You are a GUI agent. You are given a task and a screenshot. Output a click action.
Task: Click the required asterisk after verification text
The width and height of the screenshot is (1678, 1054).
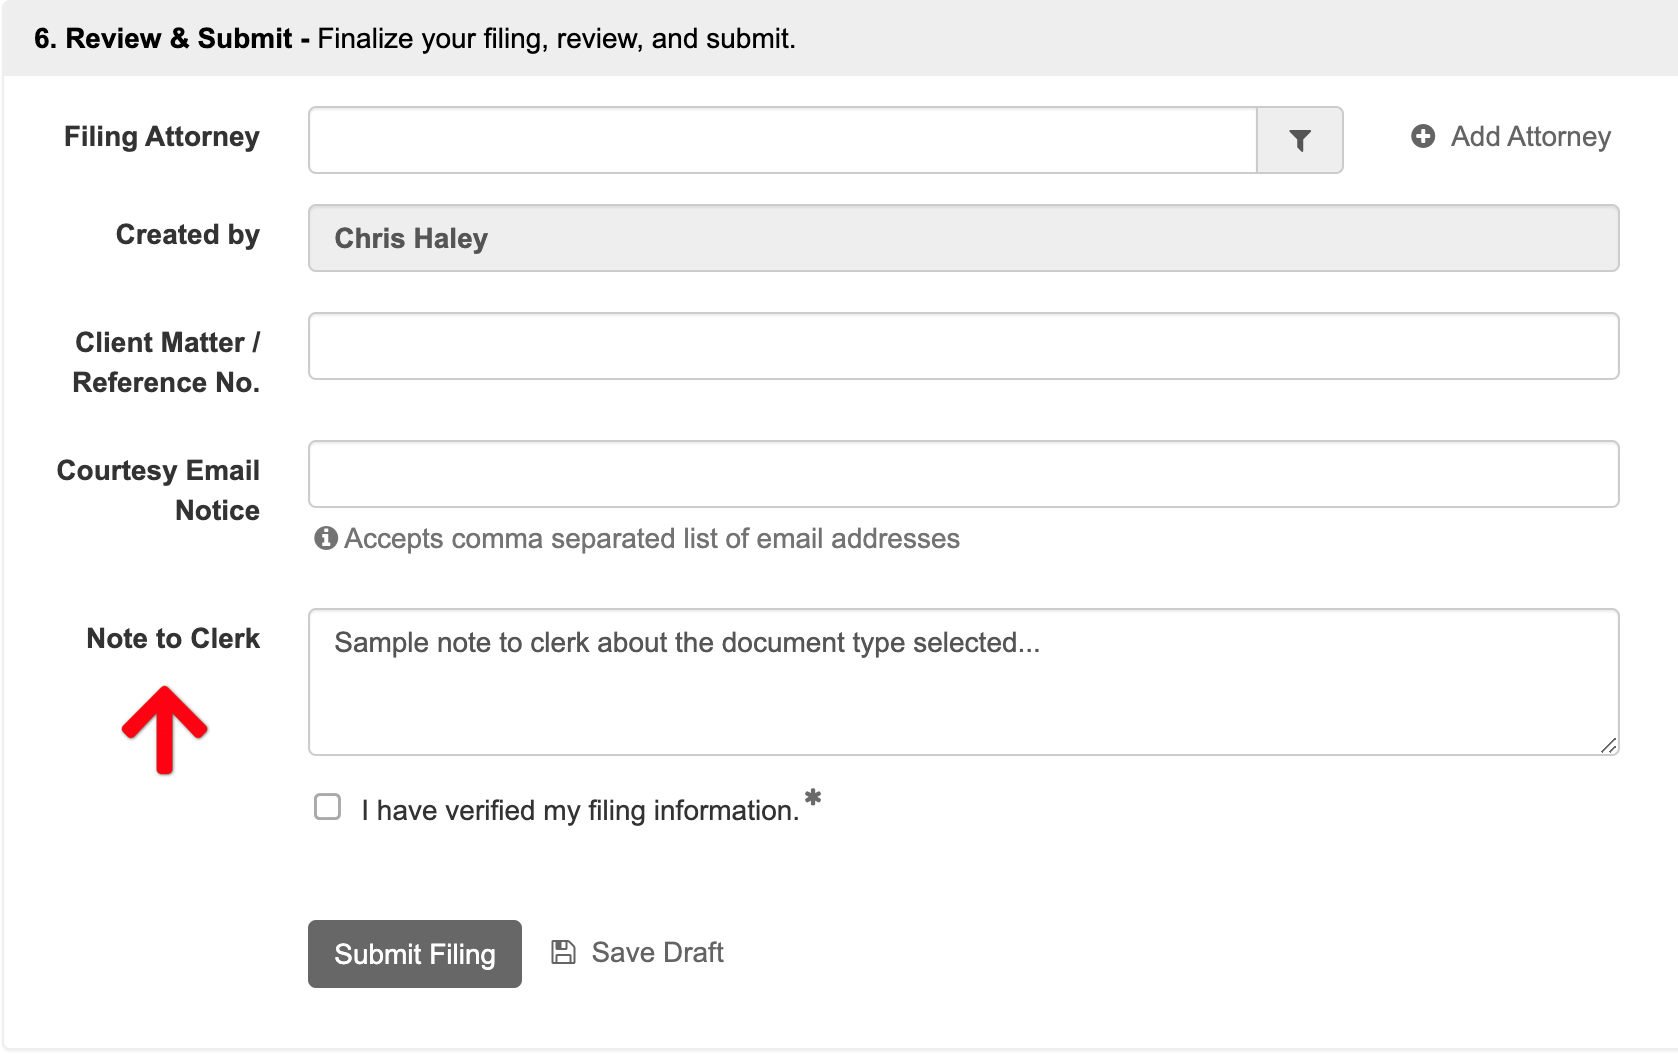[813, 797]
